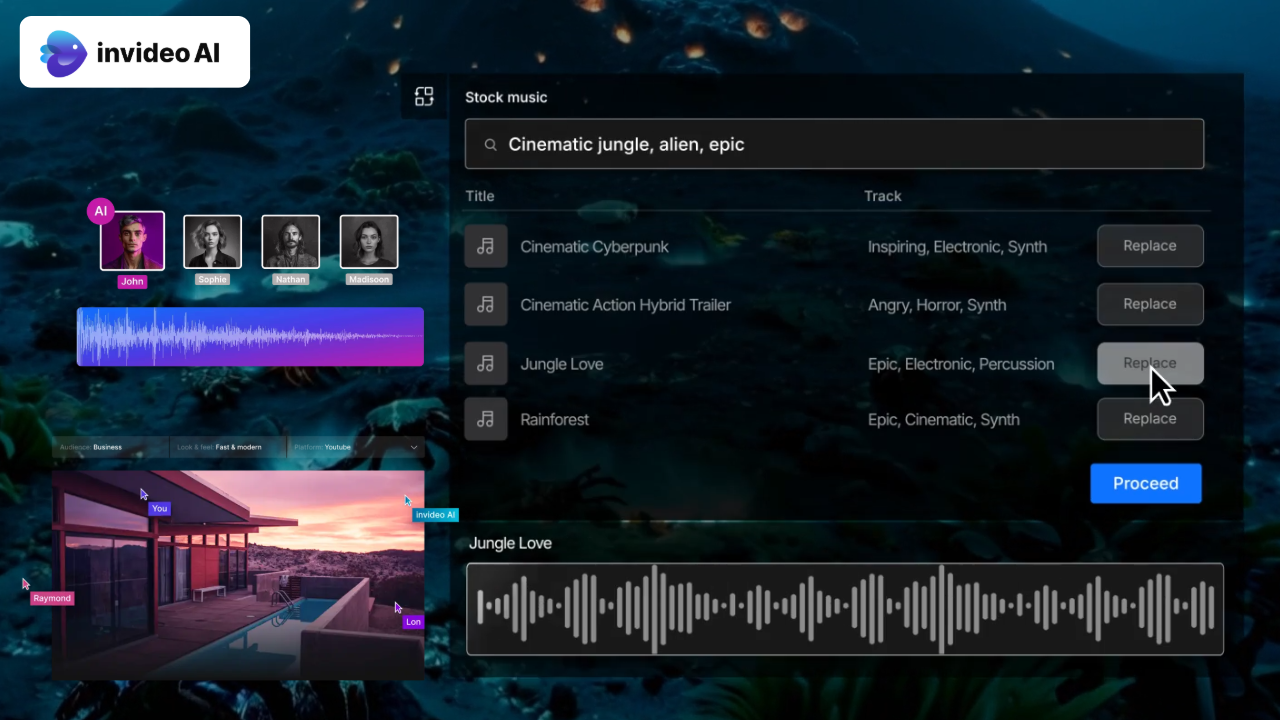
Task: Expand the Platform: Youtube dropdown chevron
Action: 414,447
